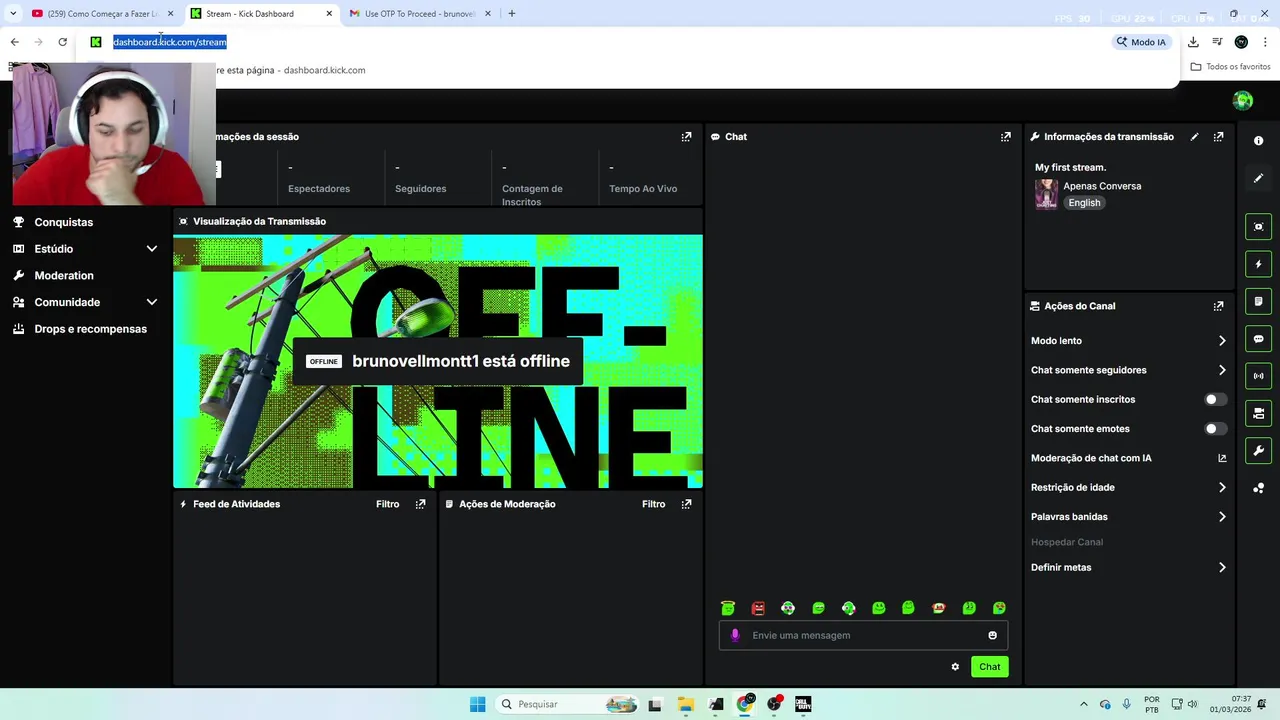The image size is (1280, 720).
Task: Open the emoji picker in chat input
Action: click(x=992, y=635)
